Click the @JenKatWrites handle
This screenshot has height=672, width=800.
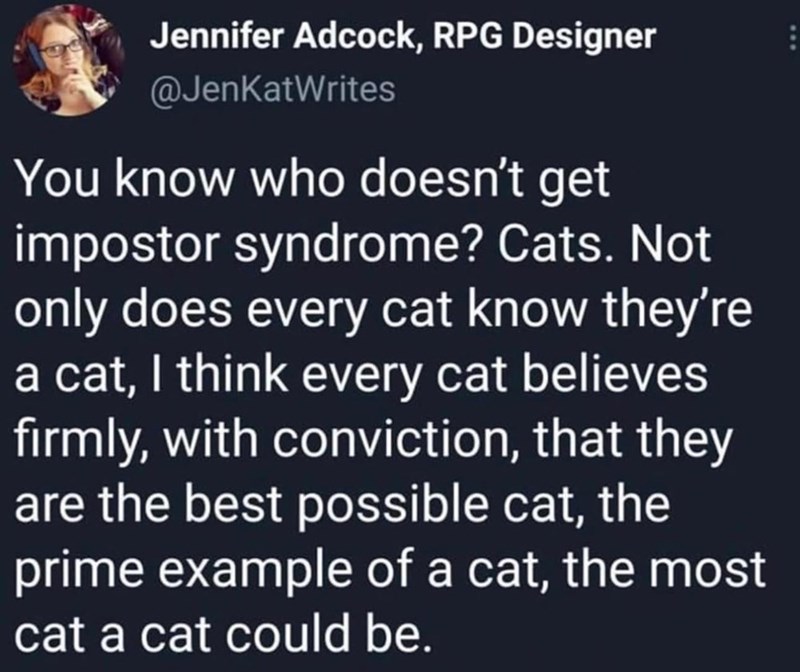[x=271, y=91]
